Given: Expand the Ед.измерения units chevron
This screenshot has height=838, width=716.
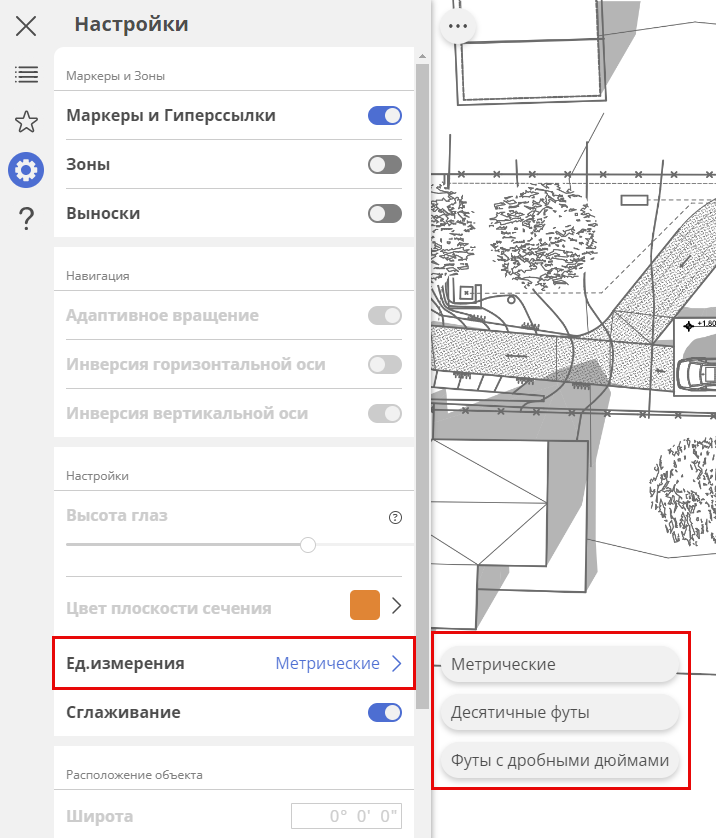Looking at the screenshot, I should (396, 663).
